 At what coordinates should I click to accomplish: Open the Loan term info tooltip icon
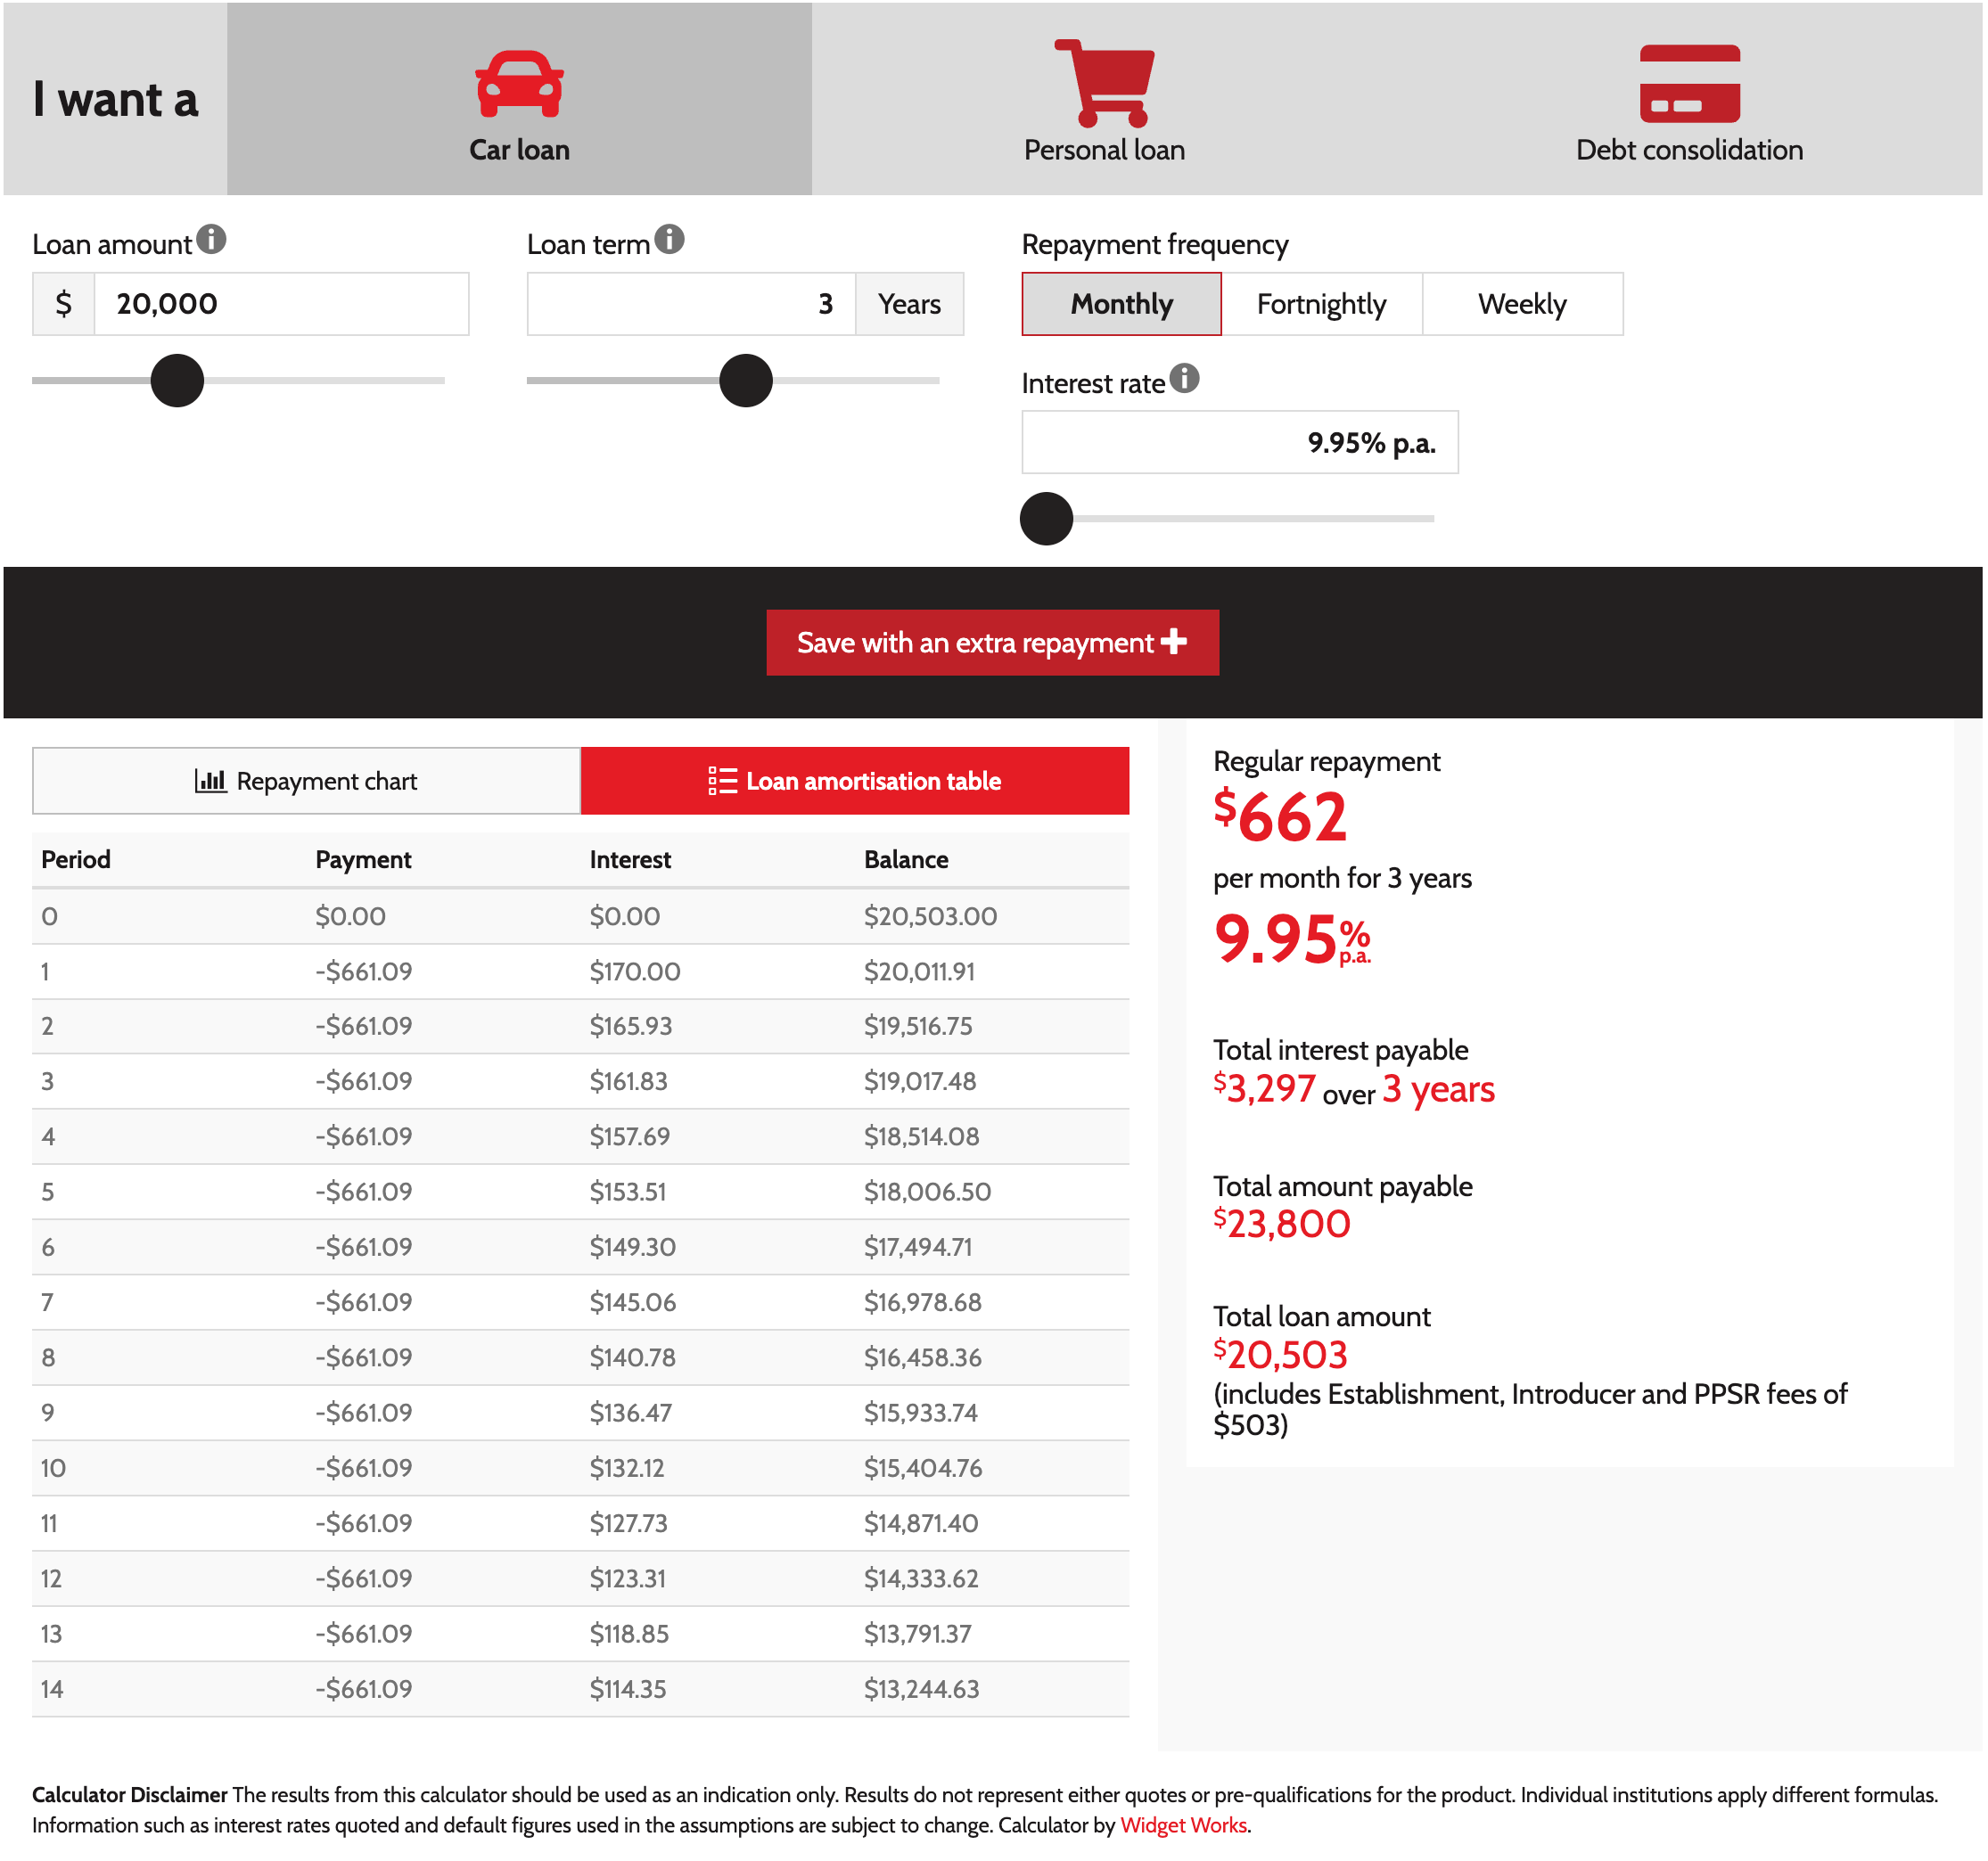coord(669,239)
